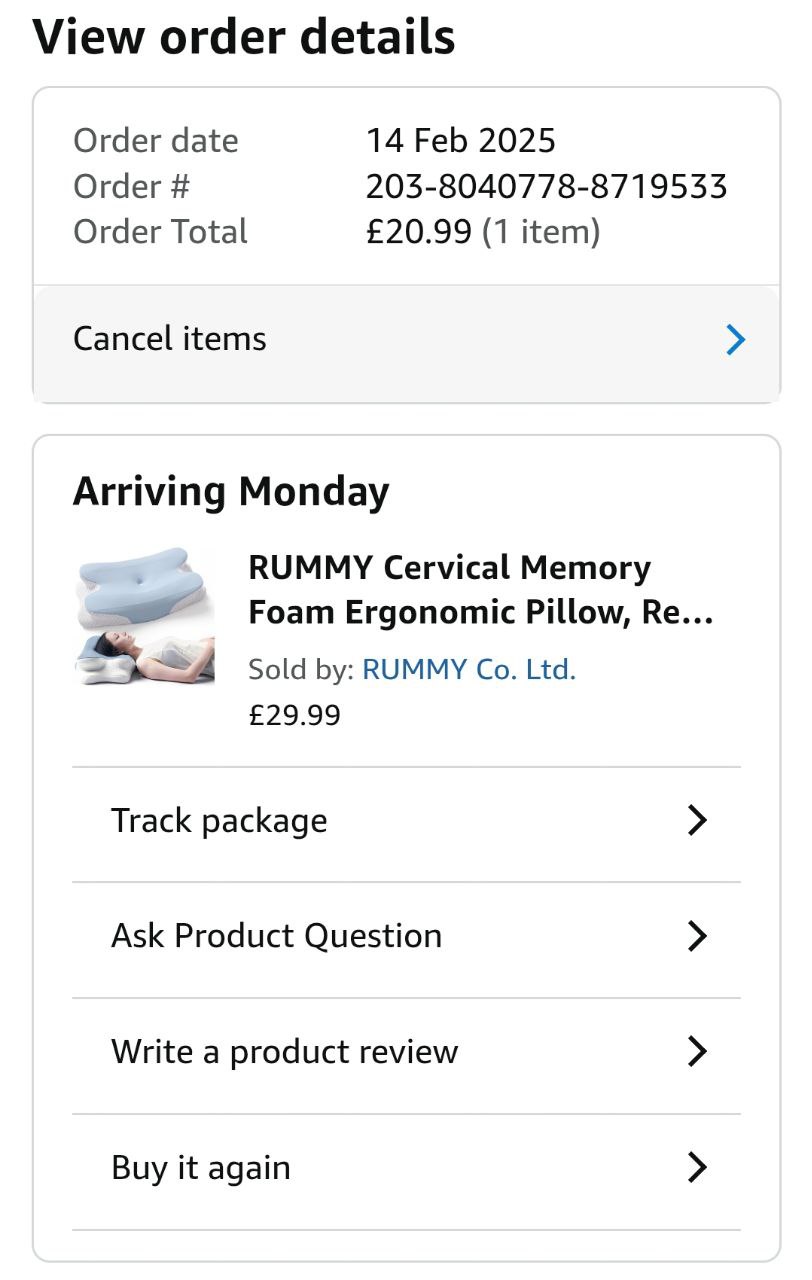Viewport: 812px width, 1280px height.
Task: Click the chevron for Write a product review
Action: 697,1052
